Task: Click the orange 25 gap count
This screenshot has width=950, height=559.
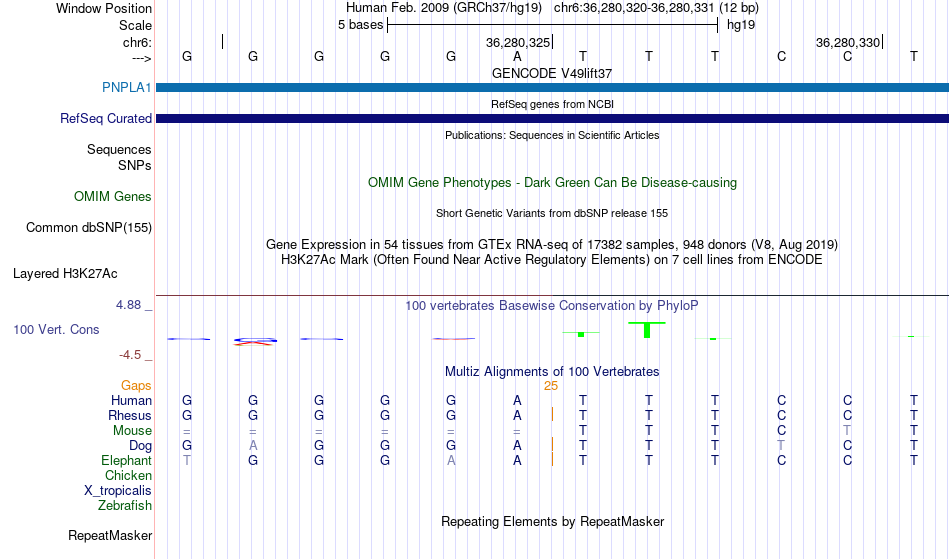Action: tap(551, 386)
